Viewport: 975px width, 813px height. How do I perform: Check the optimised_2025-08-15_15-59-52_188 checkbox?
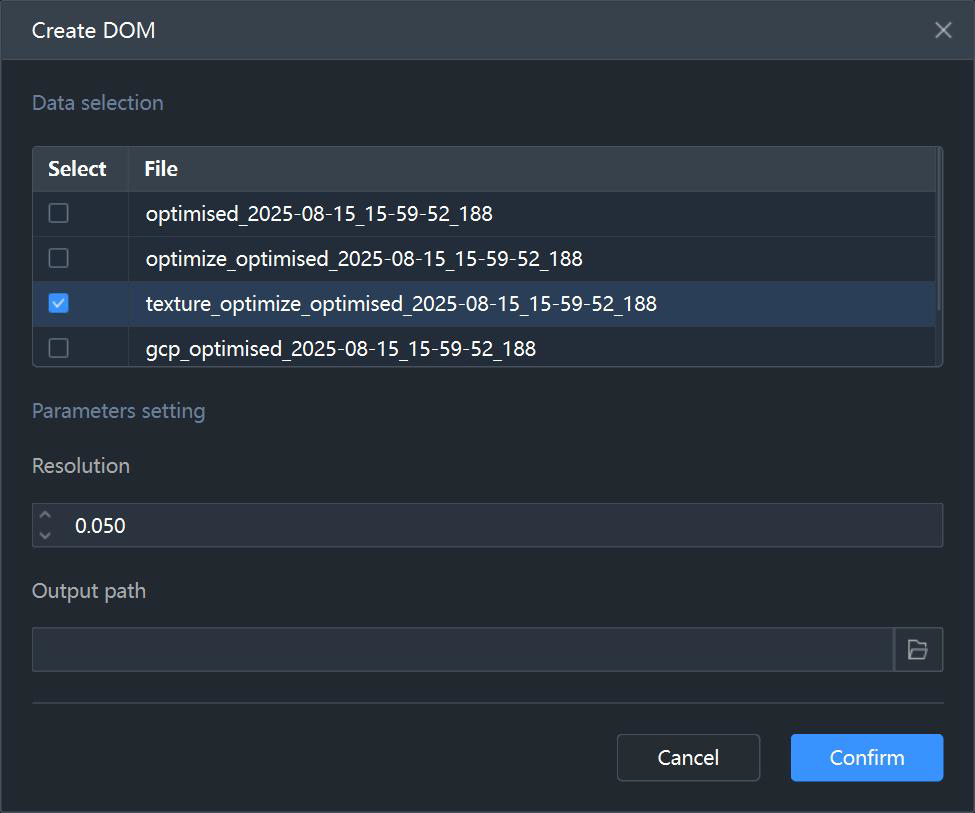(58, 213)
